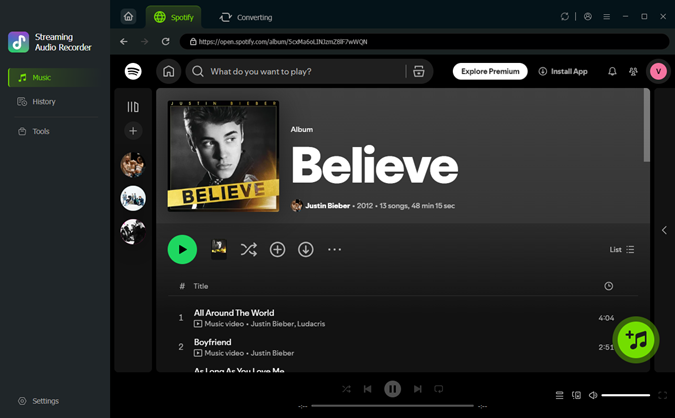
Task: Play the album with the green play button
Action: click(182, 249)
